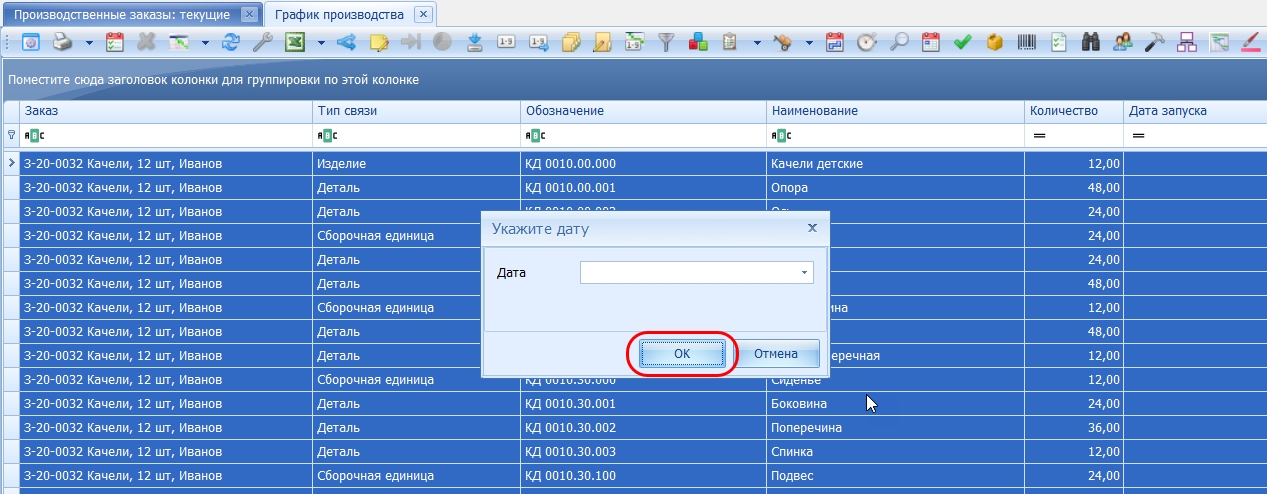1267x494 pixels.
Task: Sort by the Обозначение column header
Action: [644, 111]
